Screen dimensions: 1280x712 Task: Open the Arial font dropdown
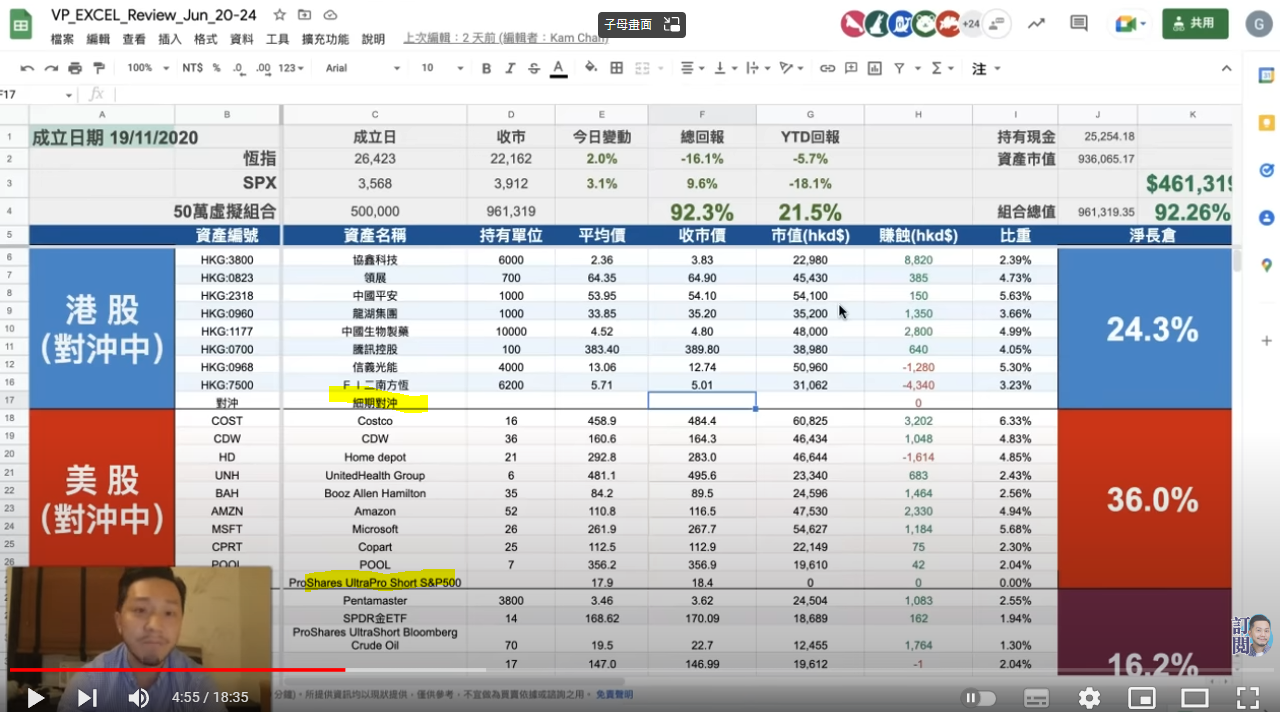[x=362, y=68]
